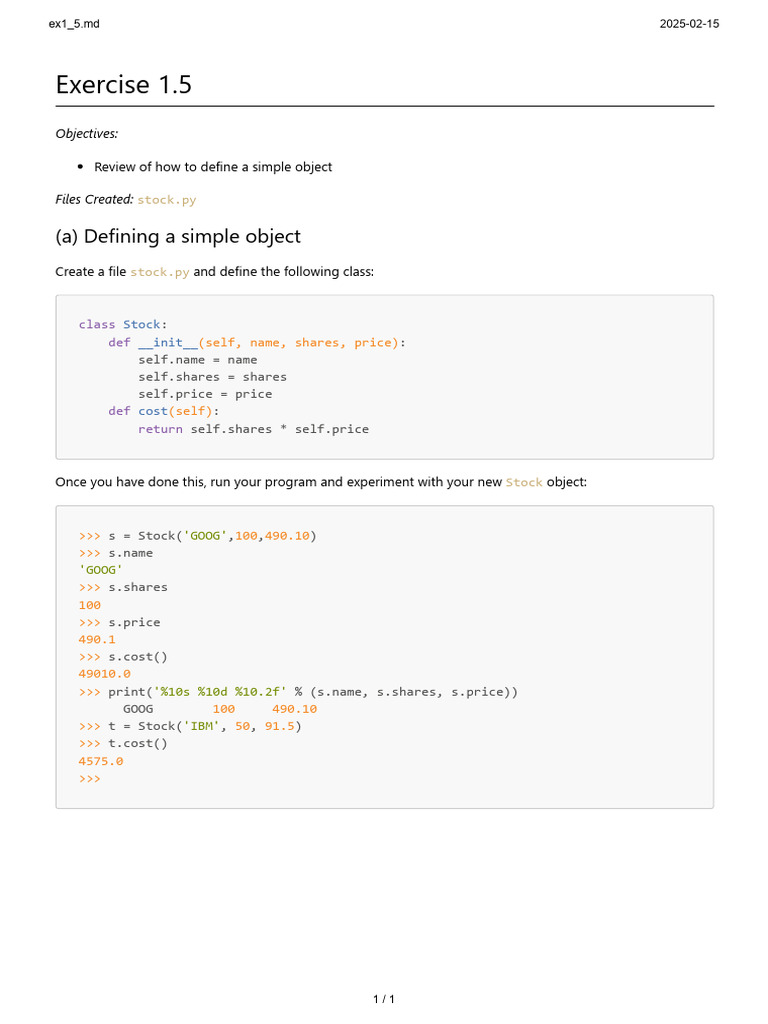Click the "(a) Defining a simple object" heading
768x1024 pixels.
click(178, 237)
